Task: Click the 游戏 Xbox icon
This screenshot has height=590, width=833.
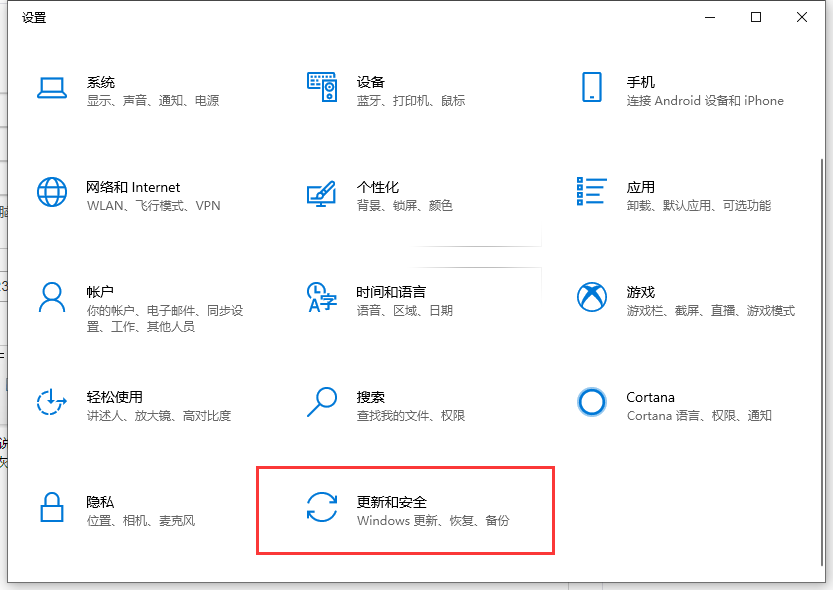Action: (x=592, y=297)
